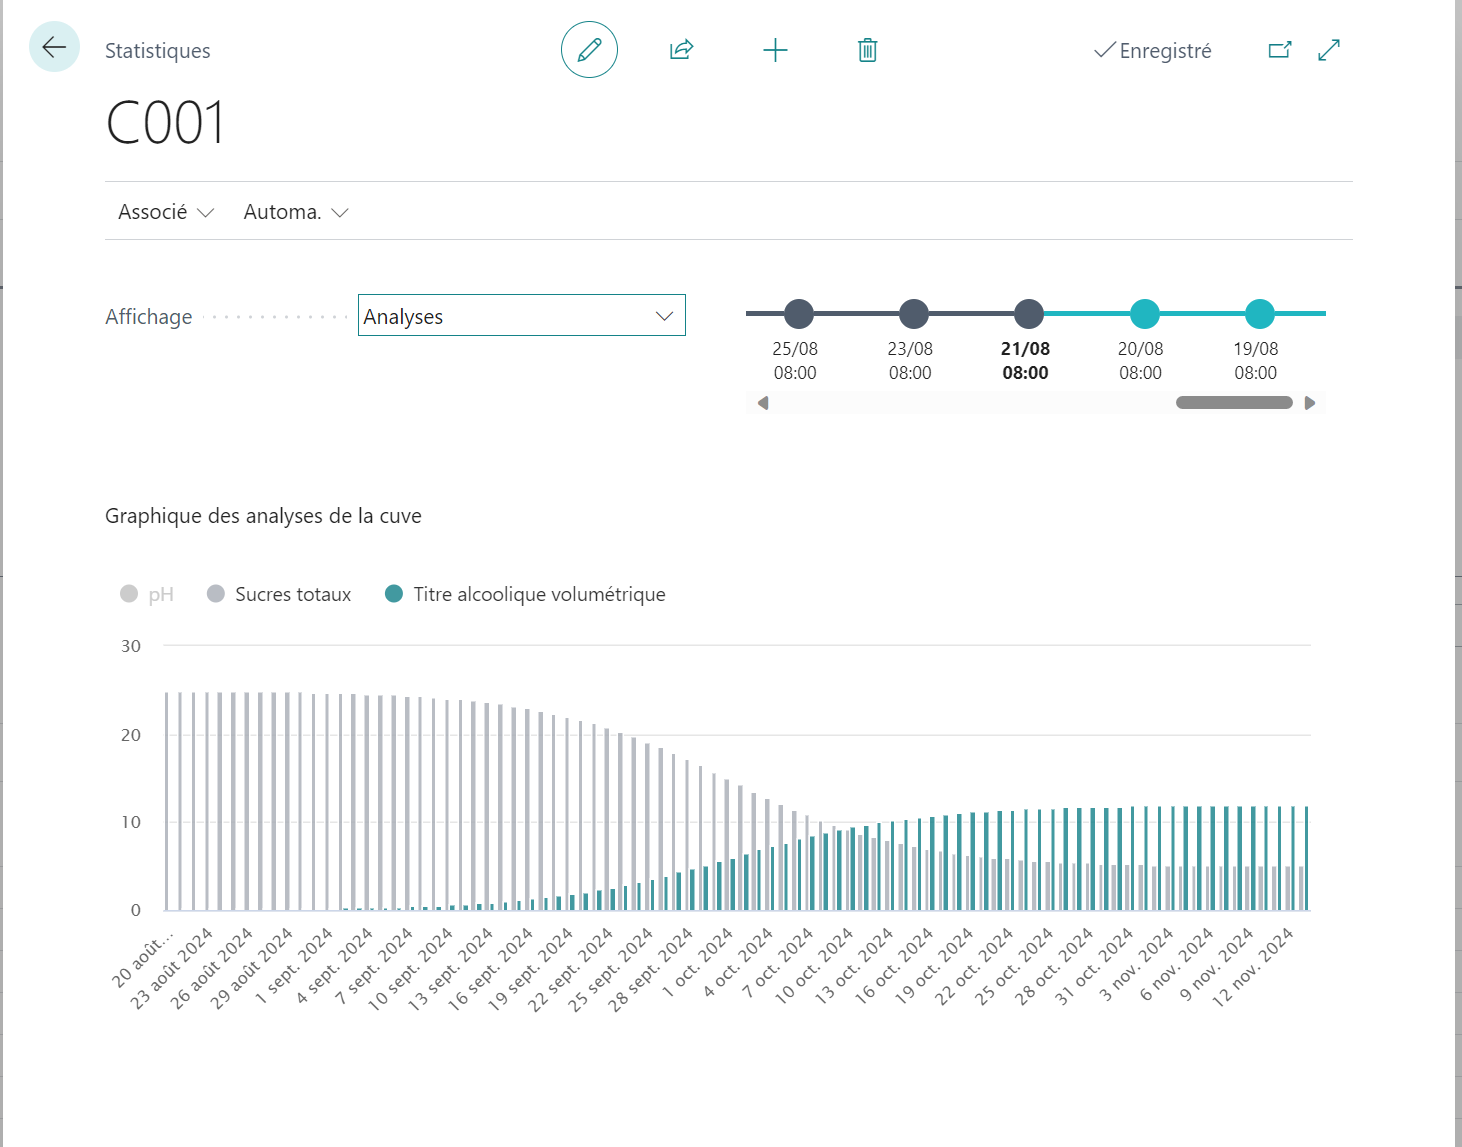Image resolution: width=1462 pixels, height=1147 pixels.
Task: Toggle Titre alcoolique volumétrique legend entry
Action: (x=525, y=594)
